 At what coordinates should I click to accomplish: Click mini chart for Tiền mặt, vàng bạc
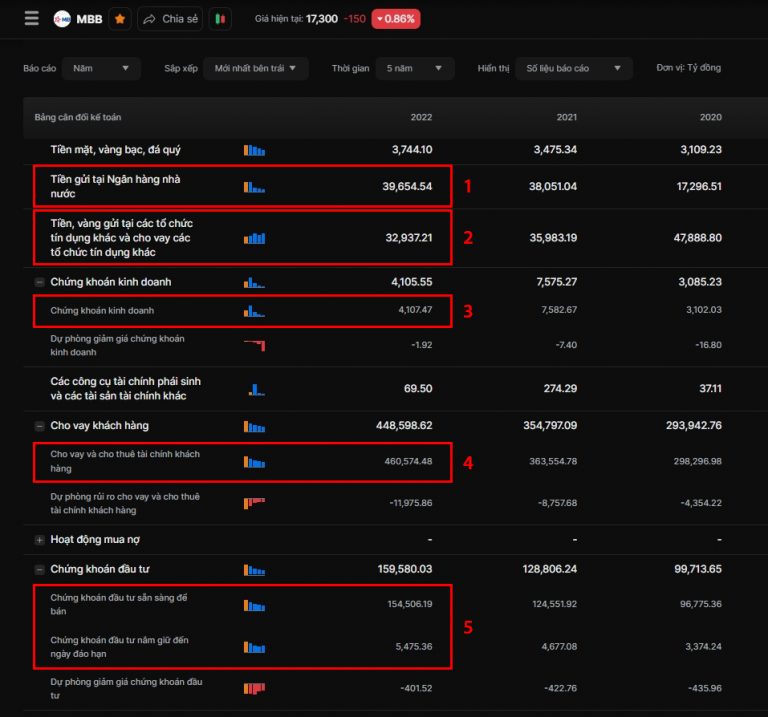[254, 150]
